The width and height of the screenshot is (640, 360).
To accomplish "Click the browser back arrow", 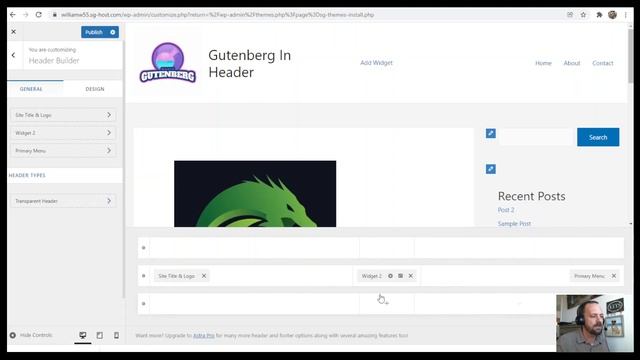I will point(13,15).
